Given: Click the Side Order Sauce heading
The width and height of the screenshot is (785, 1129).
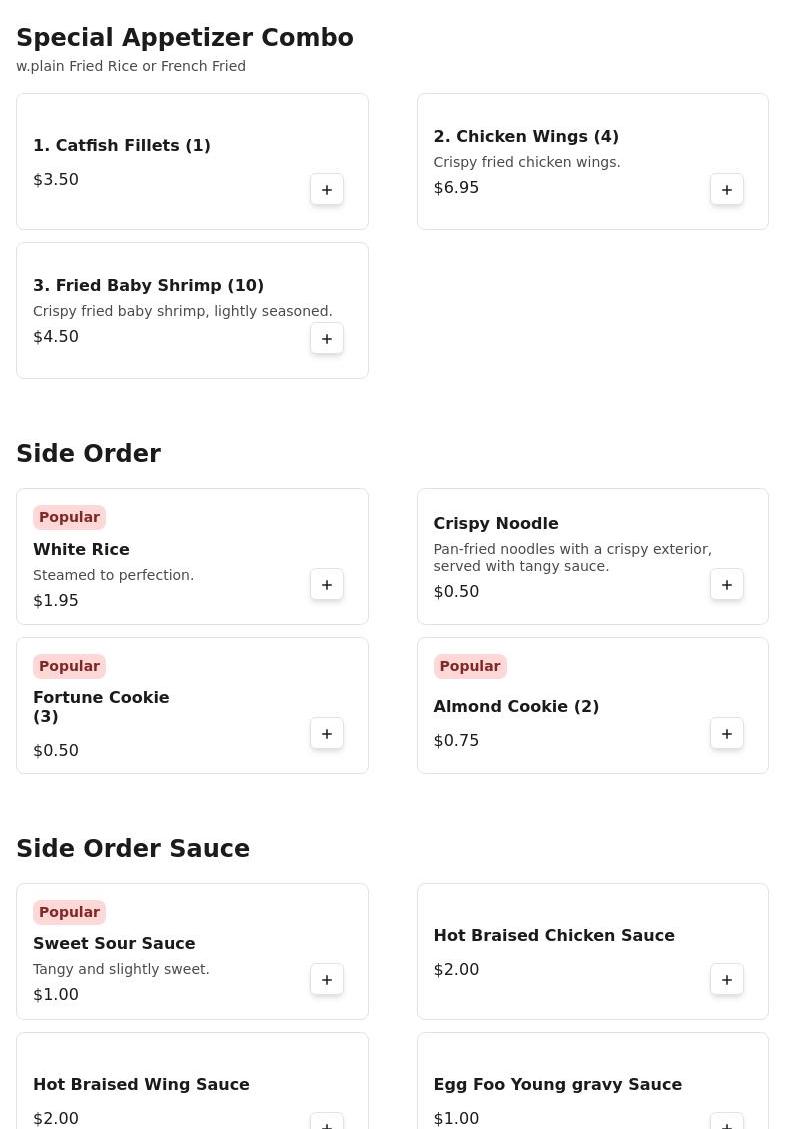Looking at the screenshot, I should tap(133, 848).
